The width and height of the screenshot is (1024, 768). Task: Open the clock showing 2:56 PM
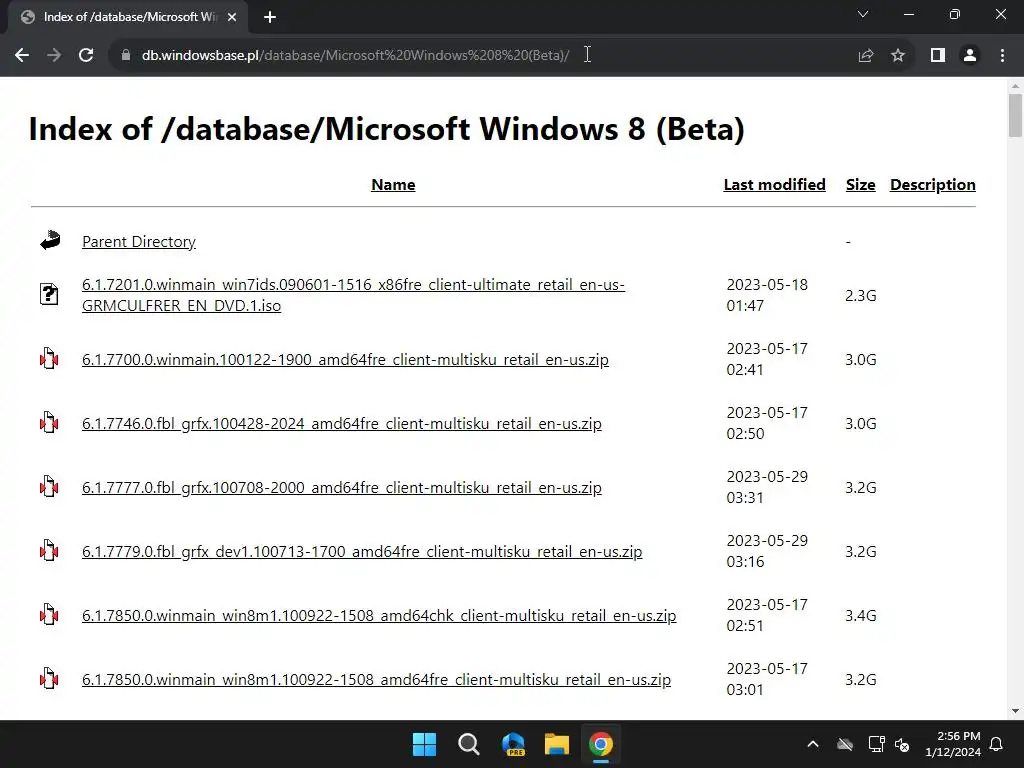953,744
